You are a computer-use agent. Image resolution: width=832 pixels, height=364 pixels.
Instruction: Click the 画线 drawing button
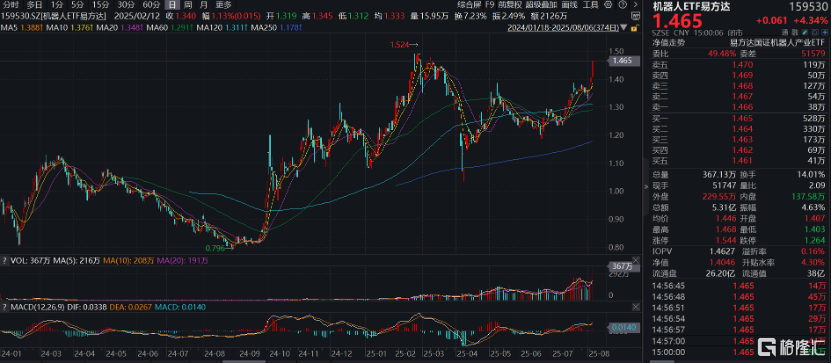[x=570, y=4]
